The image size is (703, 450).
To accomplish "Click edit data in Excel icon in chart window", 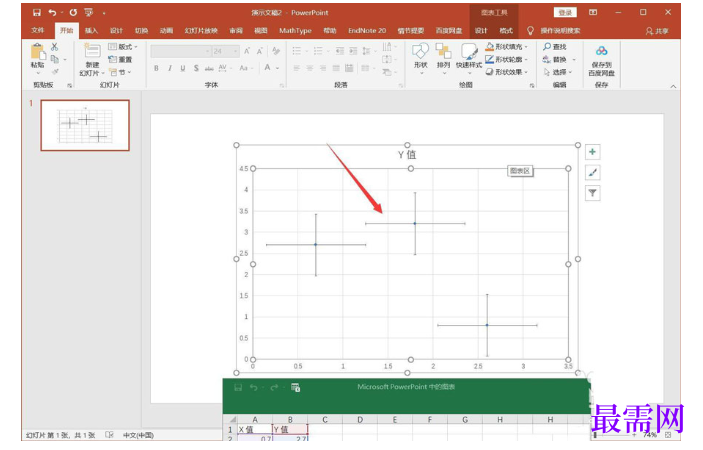I will 295,387.
